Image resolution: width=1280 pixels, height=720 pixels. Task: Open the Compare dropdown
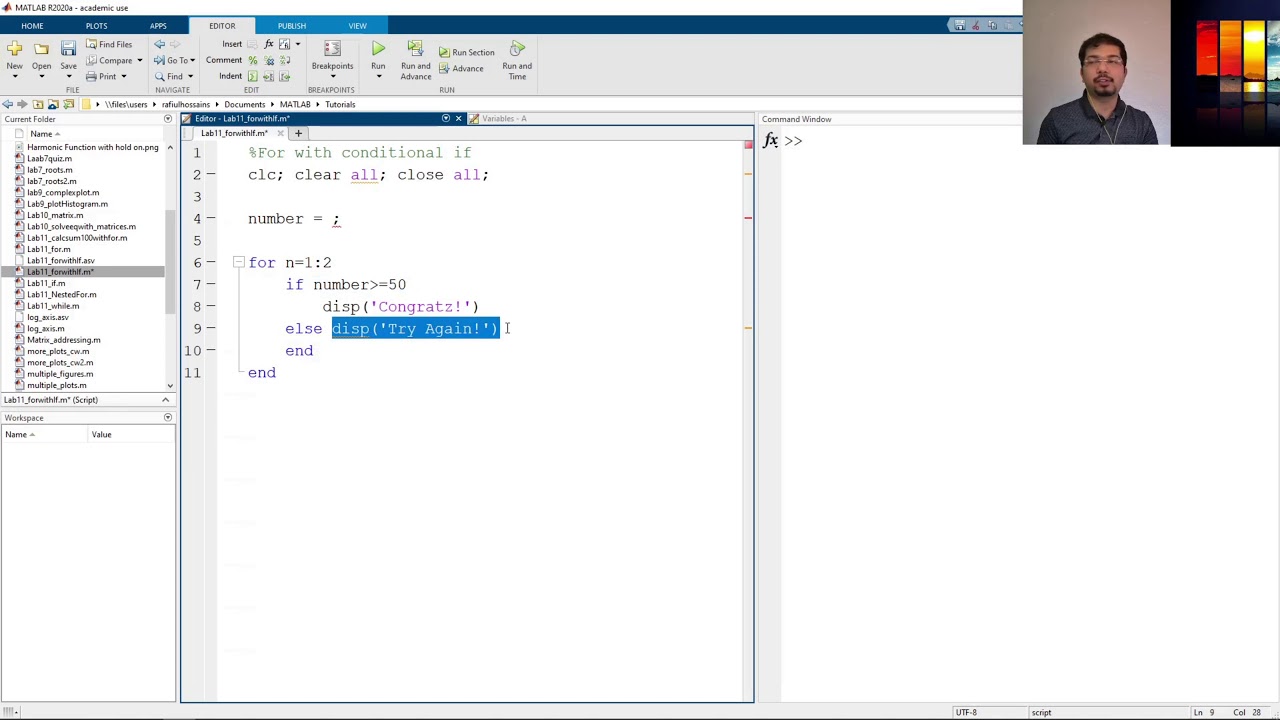point(139,60)
